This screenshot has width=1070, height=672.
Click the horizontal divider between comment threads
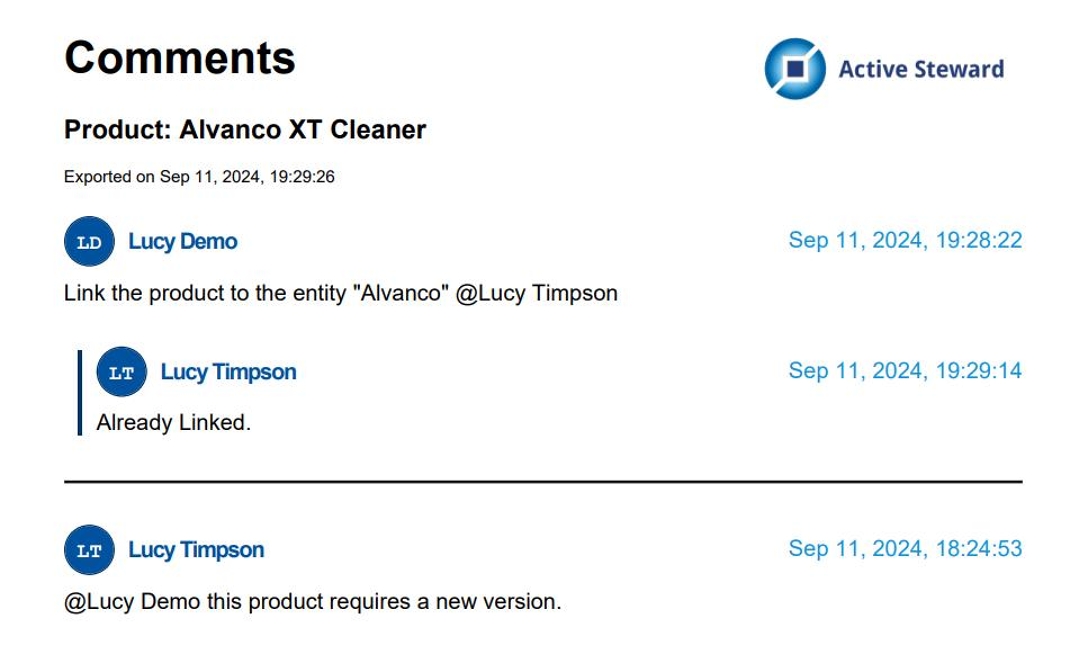(x=543, y=482)
